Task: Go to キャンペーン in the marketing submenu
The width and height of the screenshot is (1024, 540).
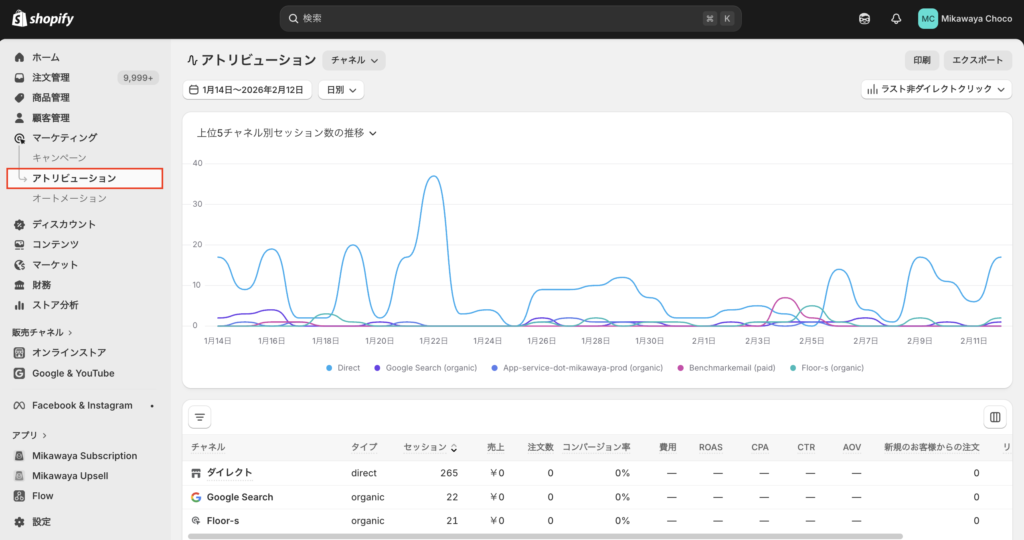Action: coord(59,158)
